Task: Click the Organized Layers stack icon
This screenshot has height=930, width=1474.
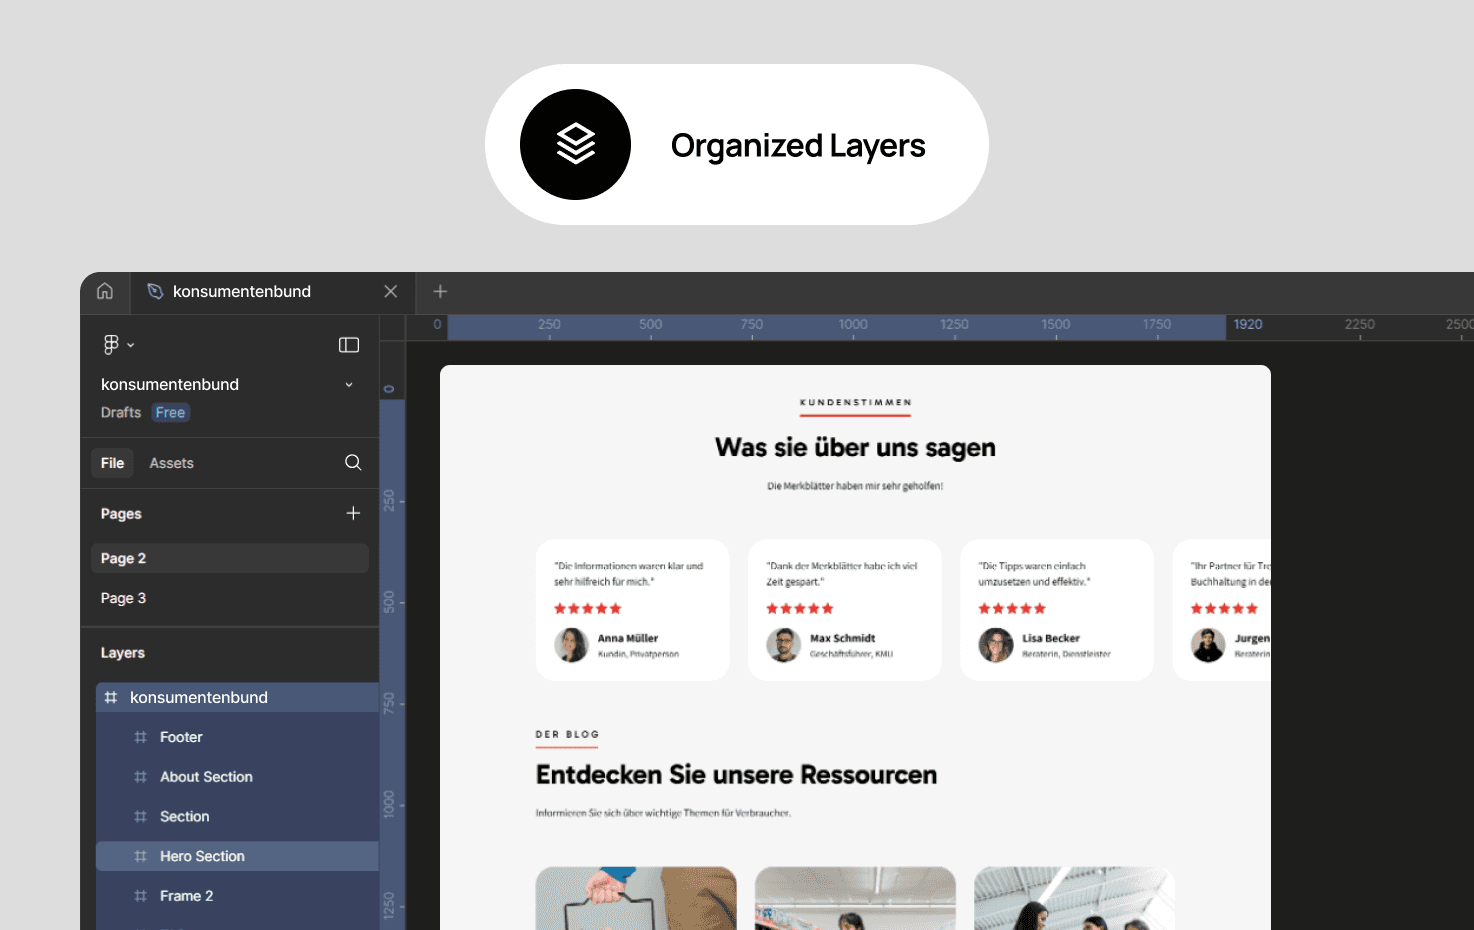Action: 576,144
